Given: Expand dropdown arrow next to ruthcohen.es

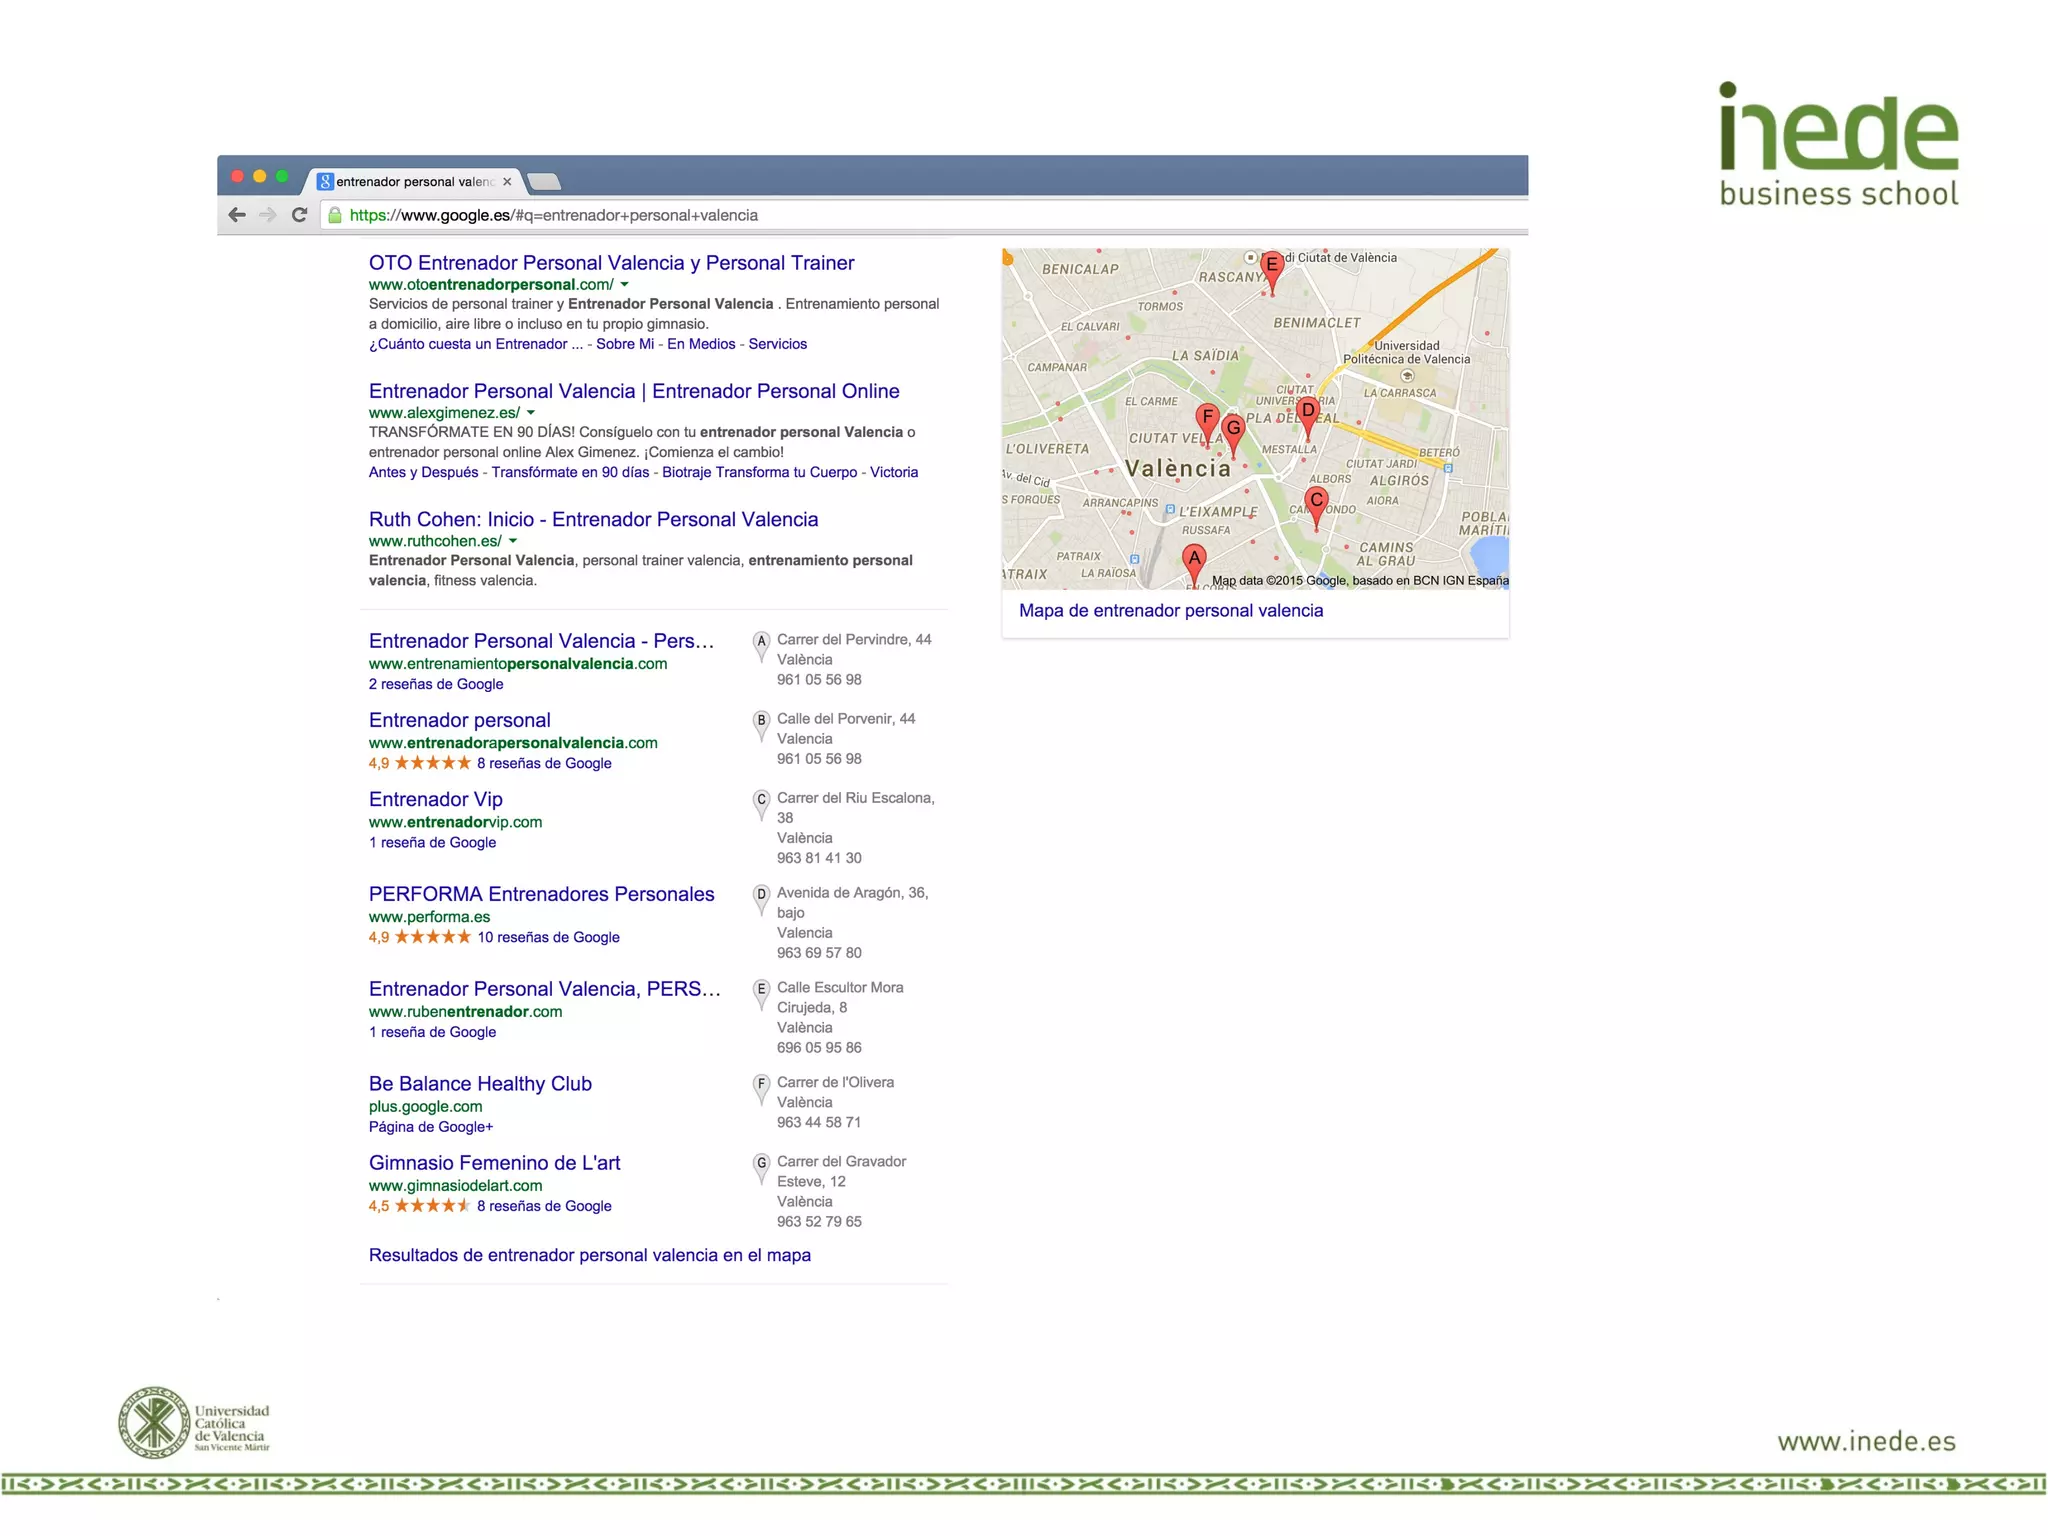Looking at the screenshot, I should [x=513, y=541].
